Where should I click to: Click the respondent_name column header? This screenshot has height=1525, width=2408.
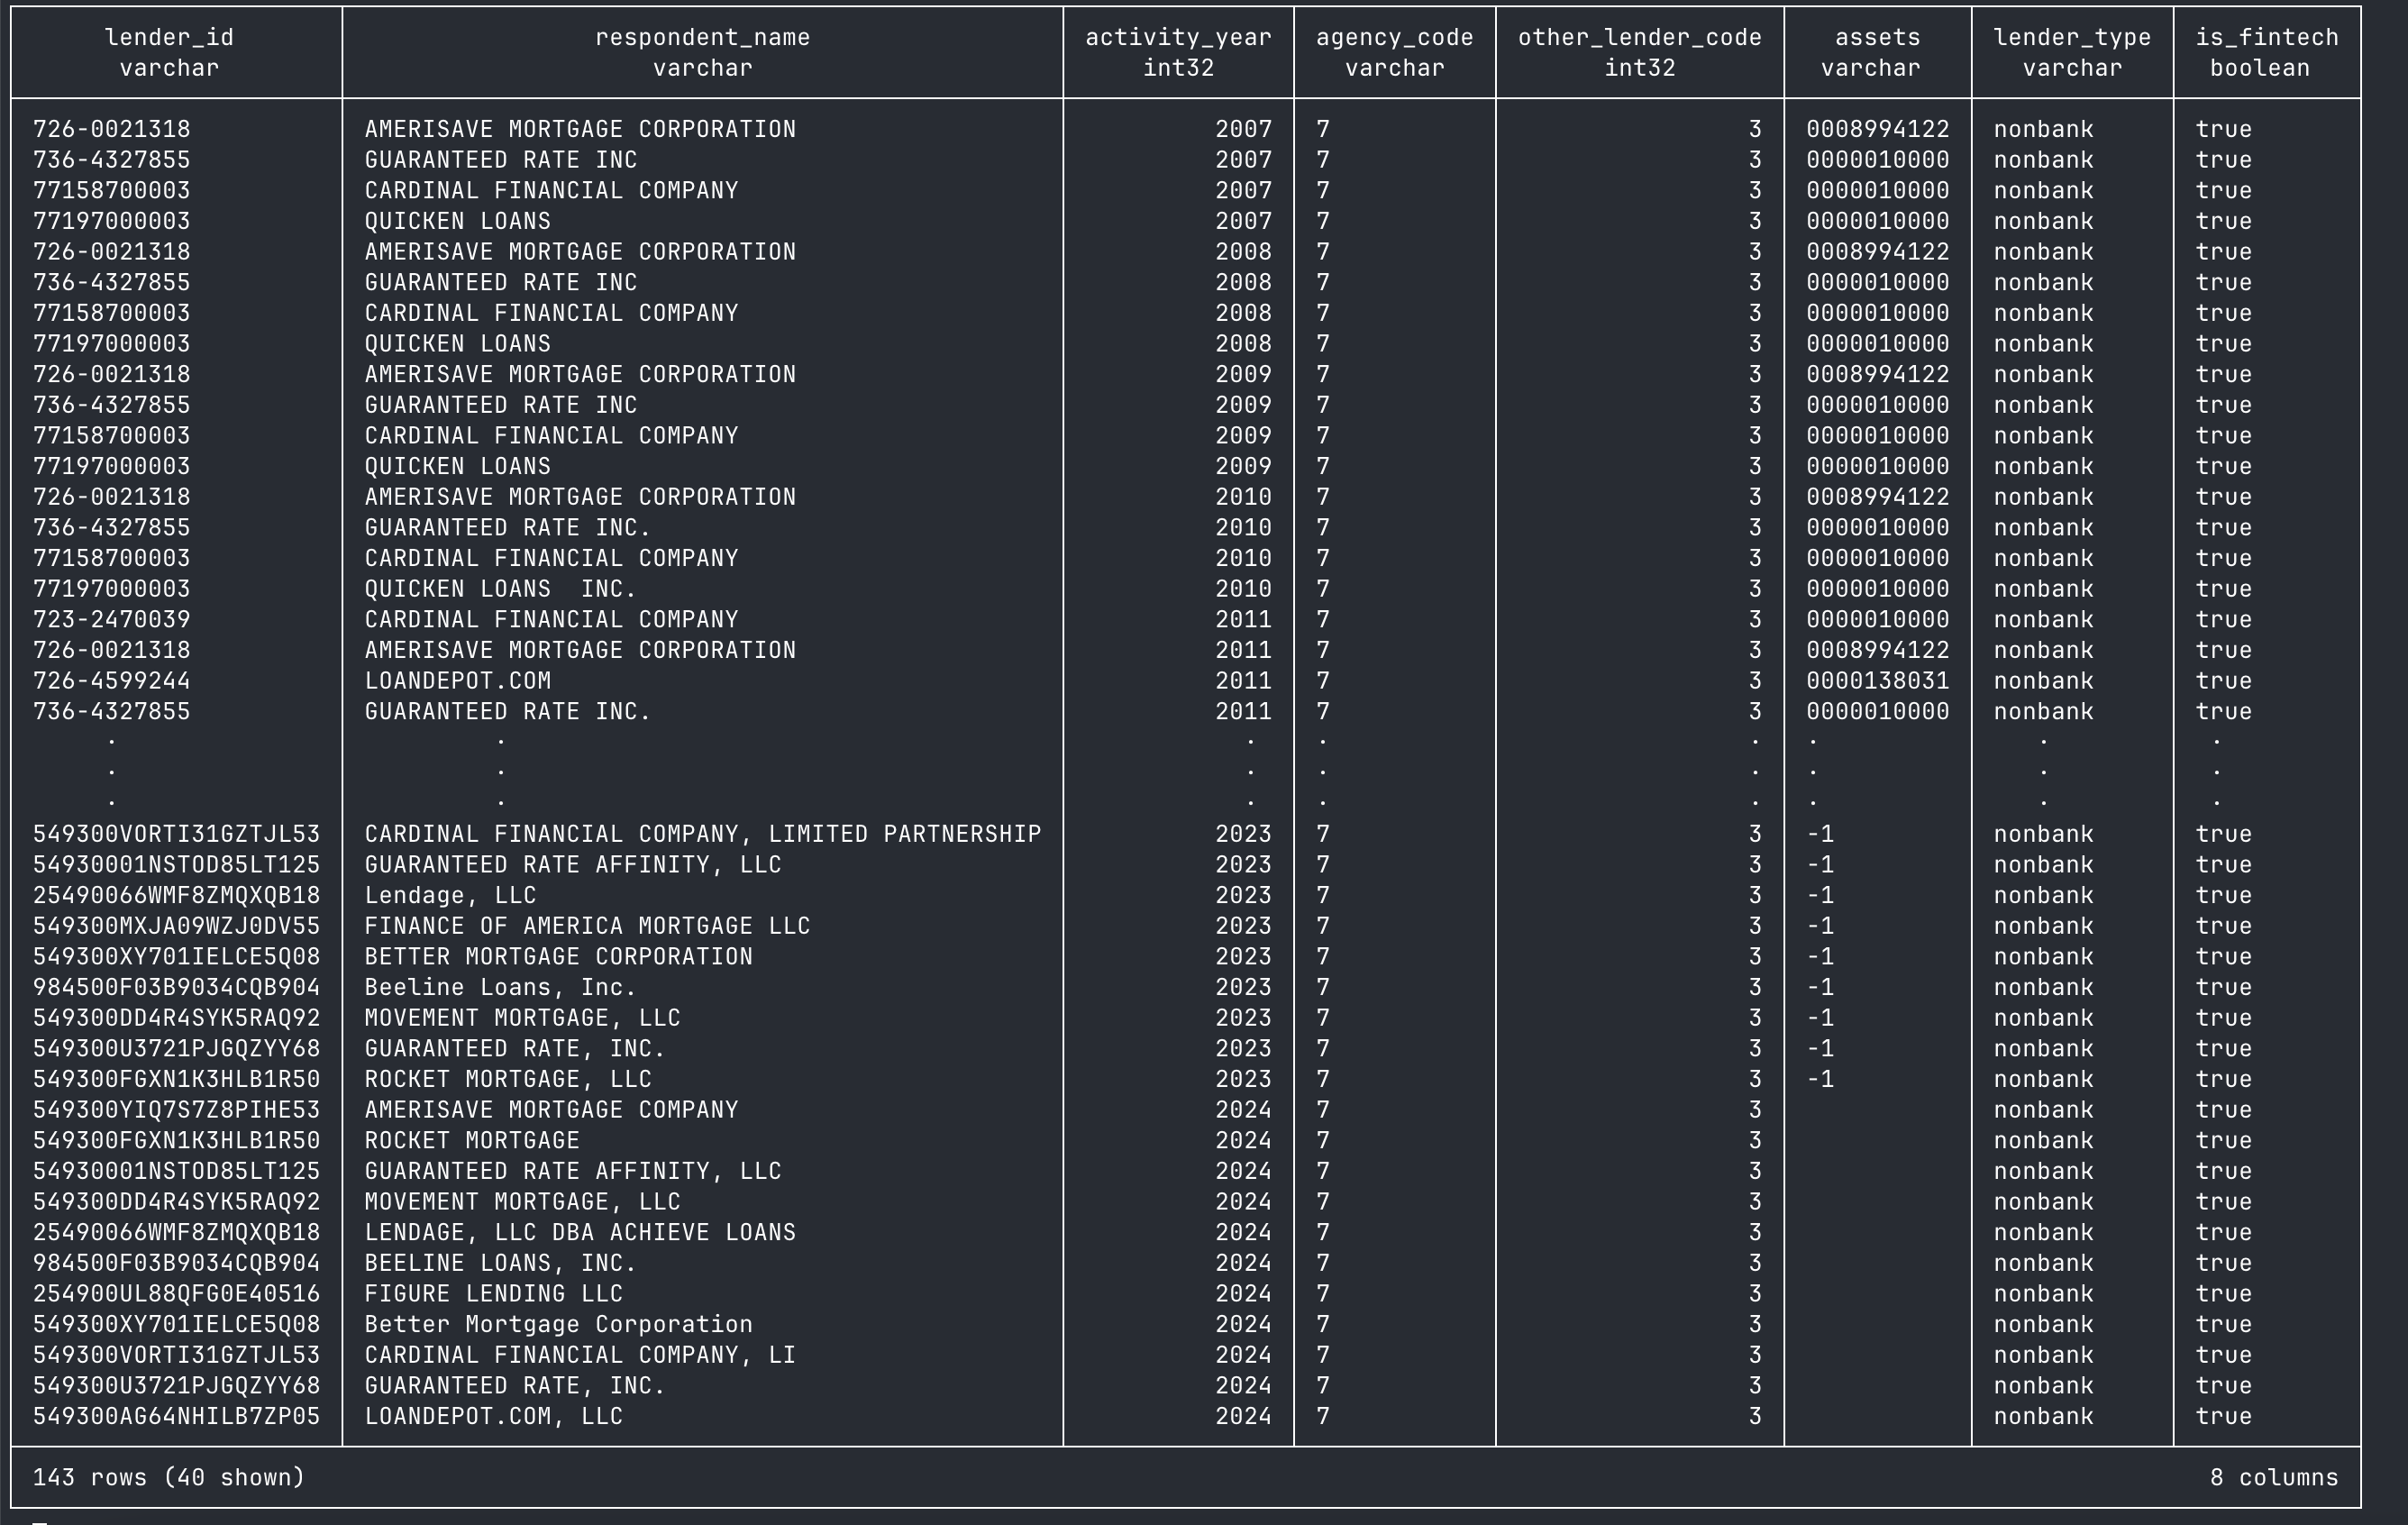702,38
